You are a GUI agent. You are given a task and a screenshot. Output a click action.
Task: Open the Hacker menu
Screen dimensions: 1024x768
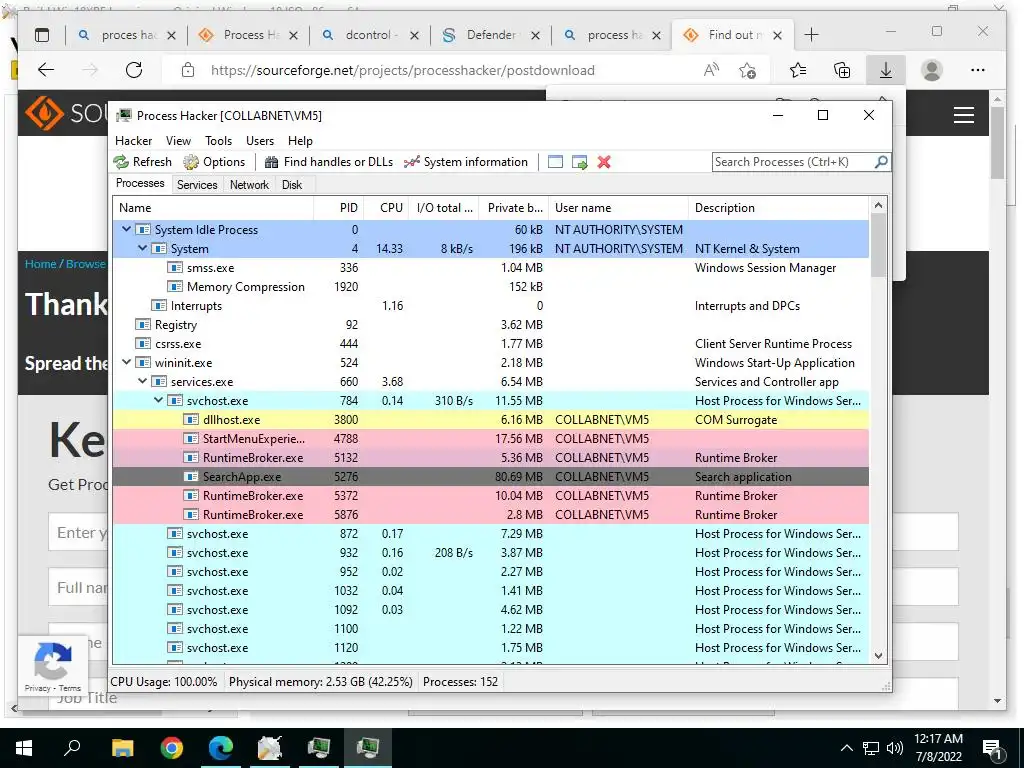click(133, 141)
